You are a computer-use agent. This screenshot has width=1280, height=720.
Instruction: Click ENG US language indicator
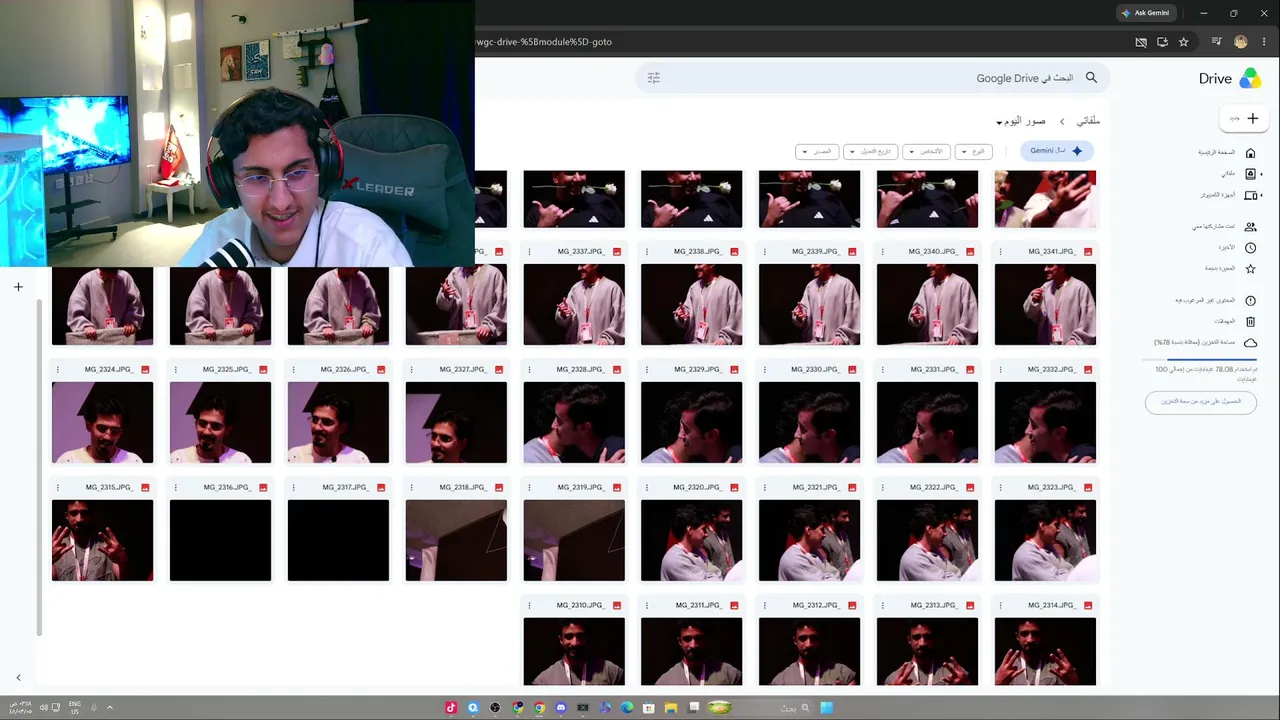coord(75,707)
